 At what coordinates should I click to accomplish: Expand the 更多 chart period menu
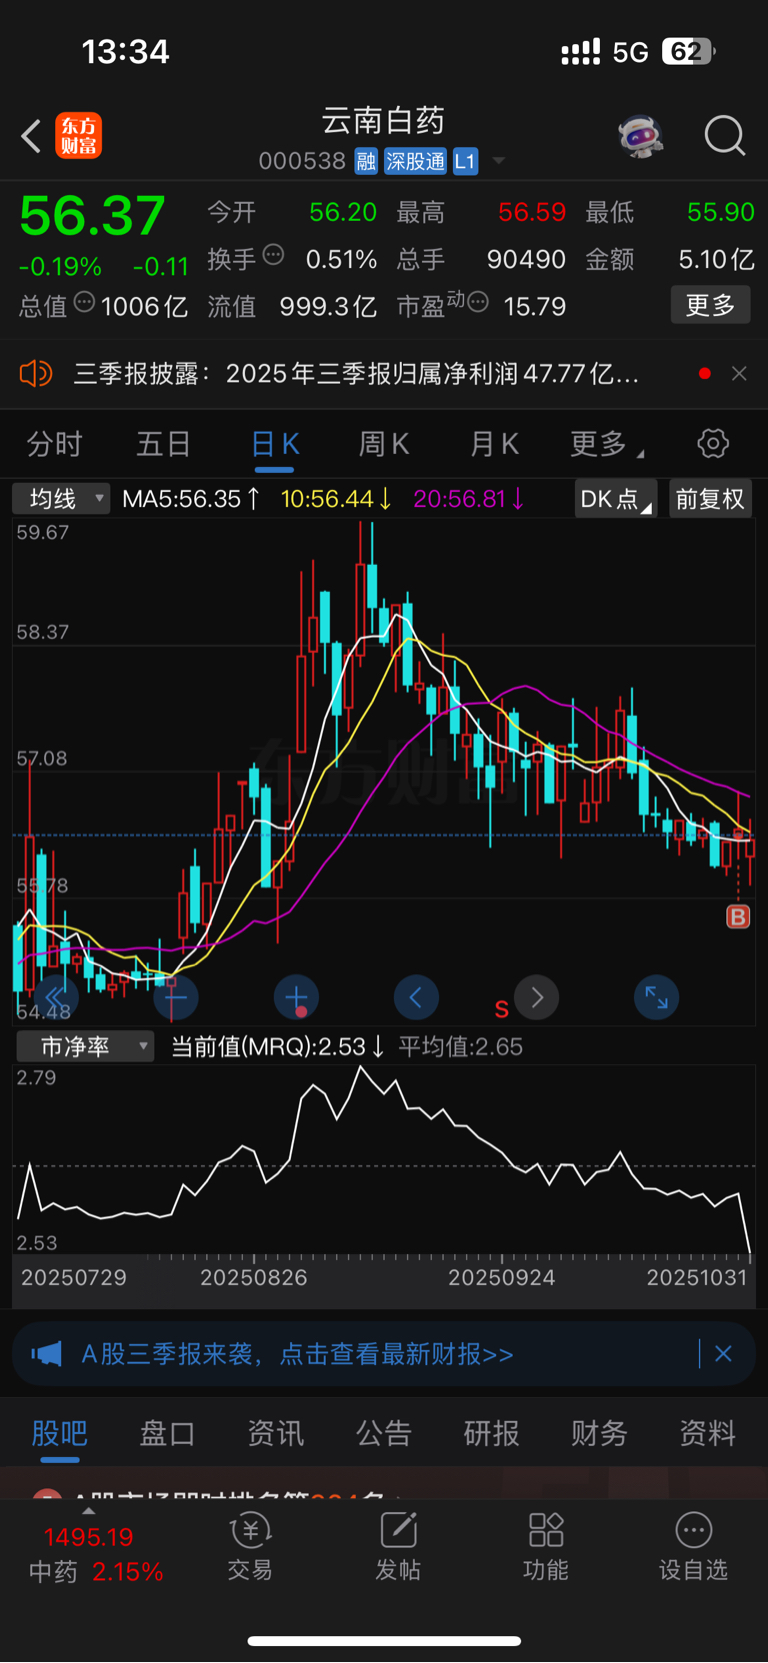pyautogui.click(x=606, y=444)
